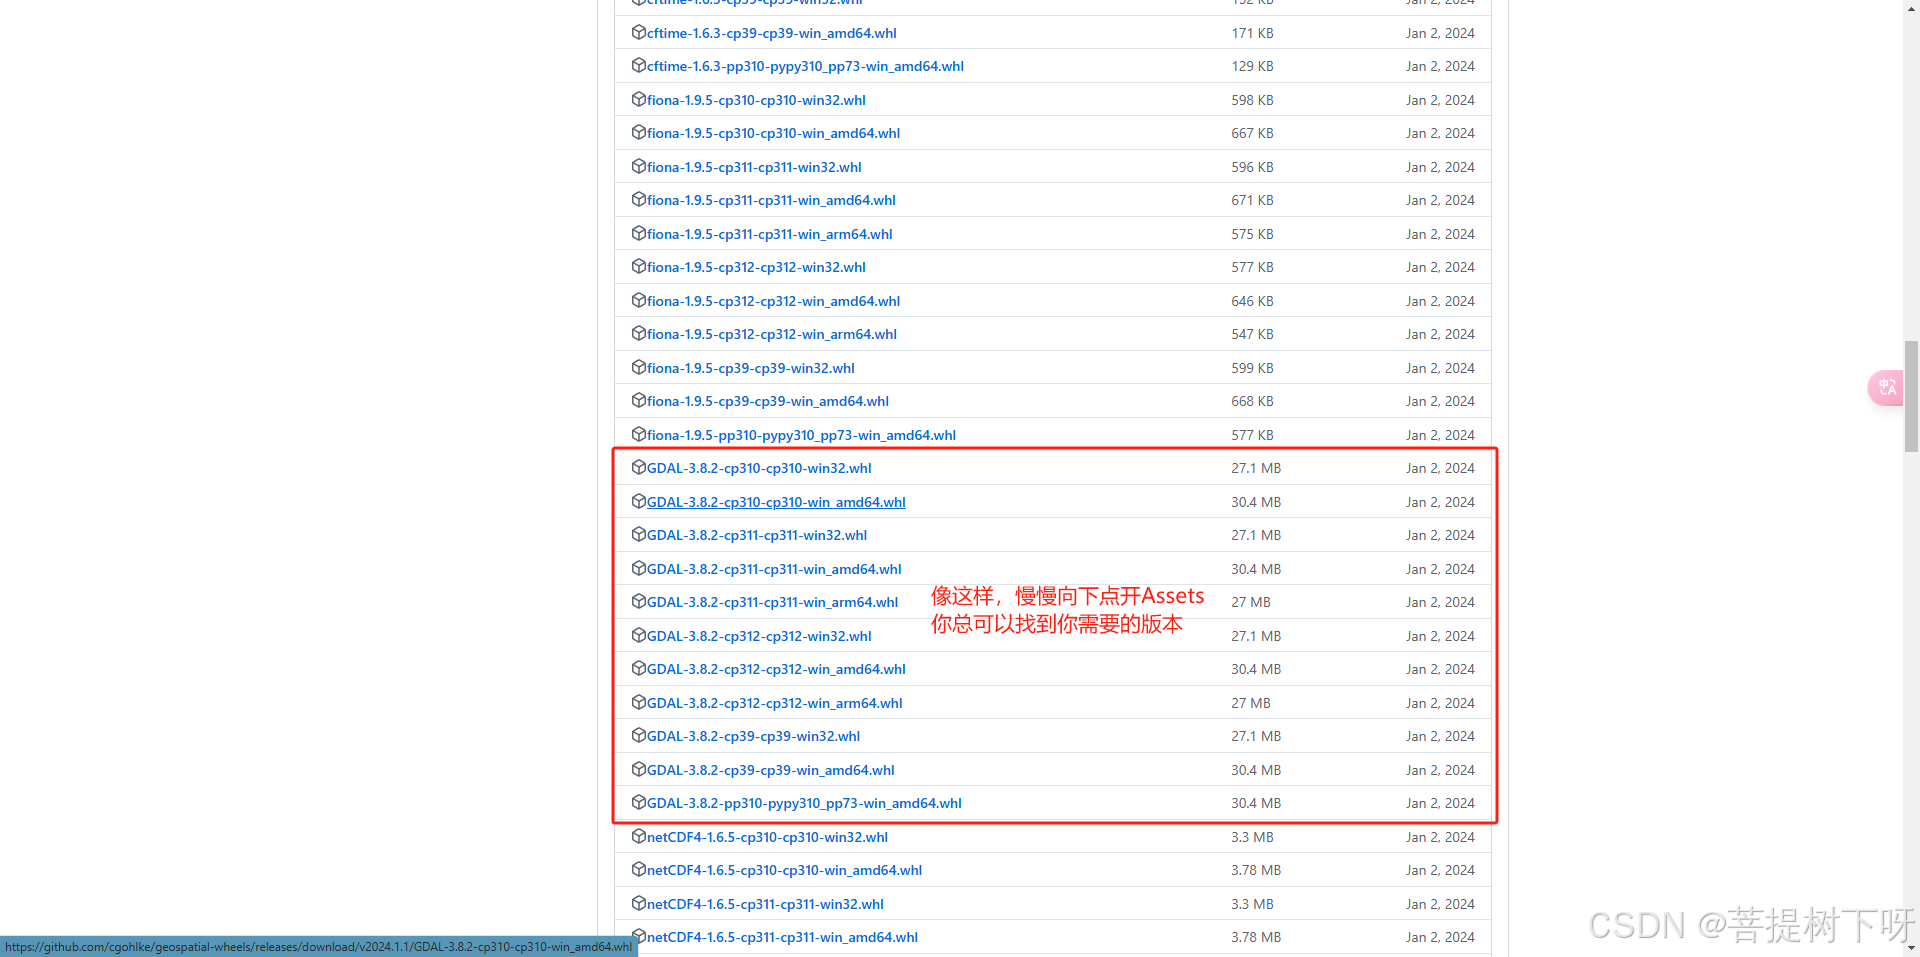Image resolution: width=1920 pixels, height=957 pixels.
Task: Click the package icon beside cftime-1.6.3-cp39-cp39-win_amd64.whl
Action: click(x=638, y=32)
